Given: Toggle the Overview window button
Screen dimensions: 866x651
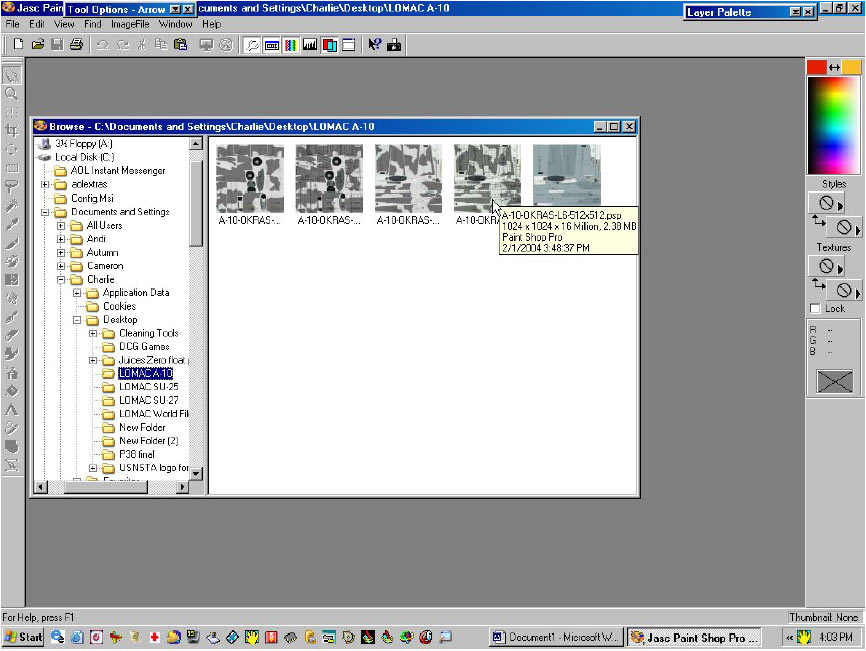Looking at the screenshot, I should pos(348,45).
